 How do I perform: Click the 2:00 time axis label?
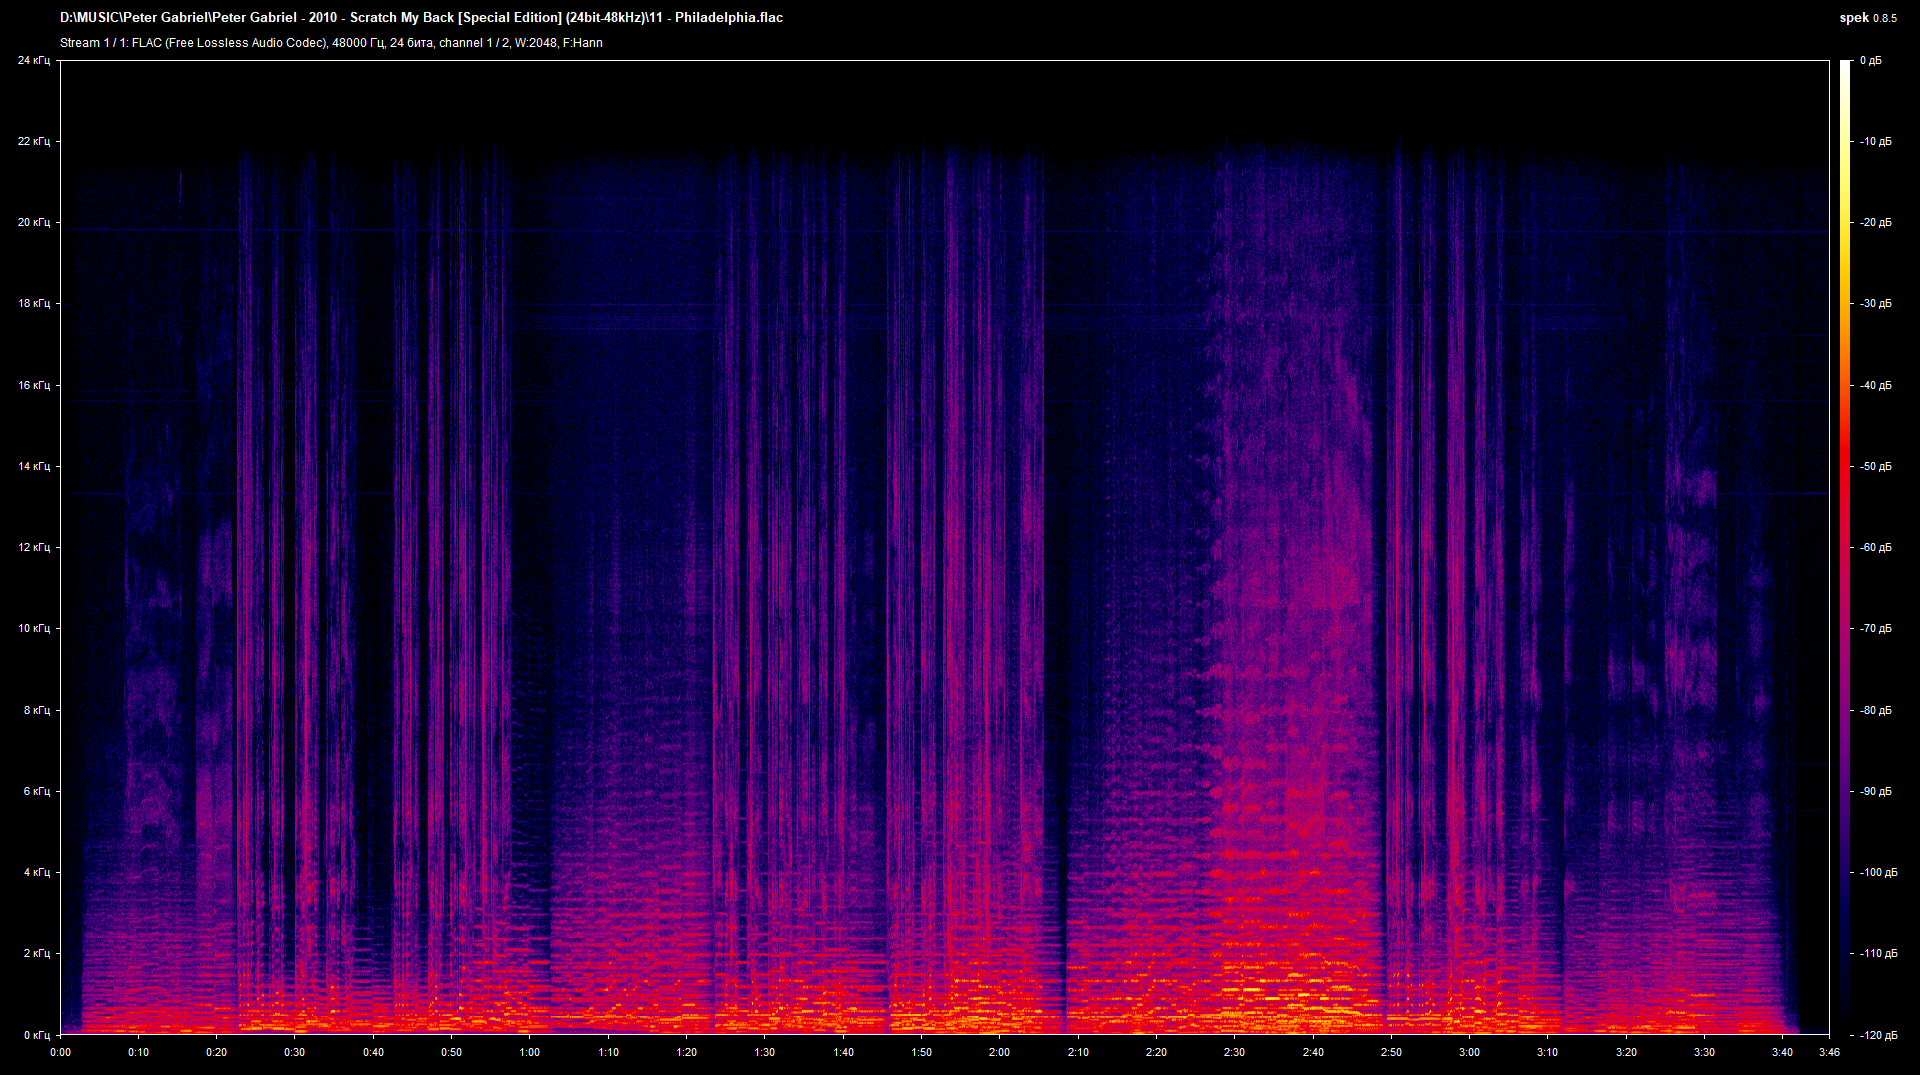coord(999,1052)
